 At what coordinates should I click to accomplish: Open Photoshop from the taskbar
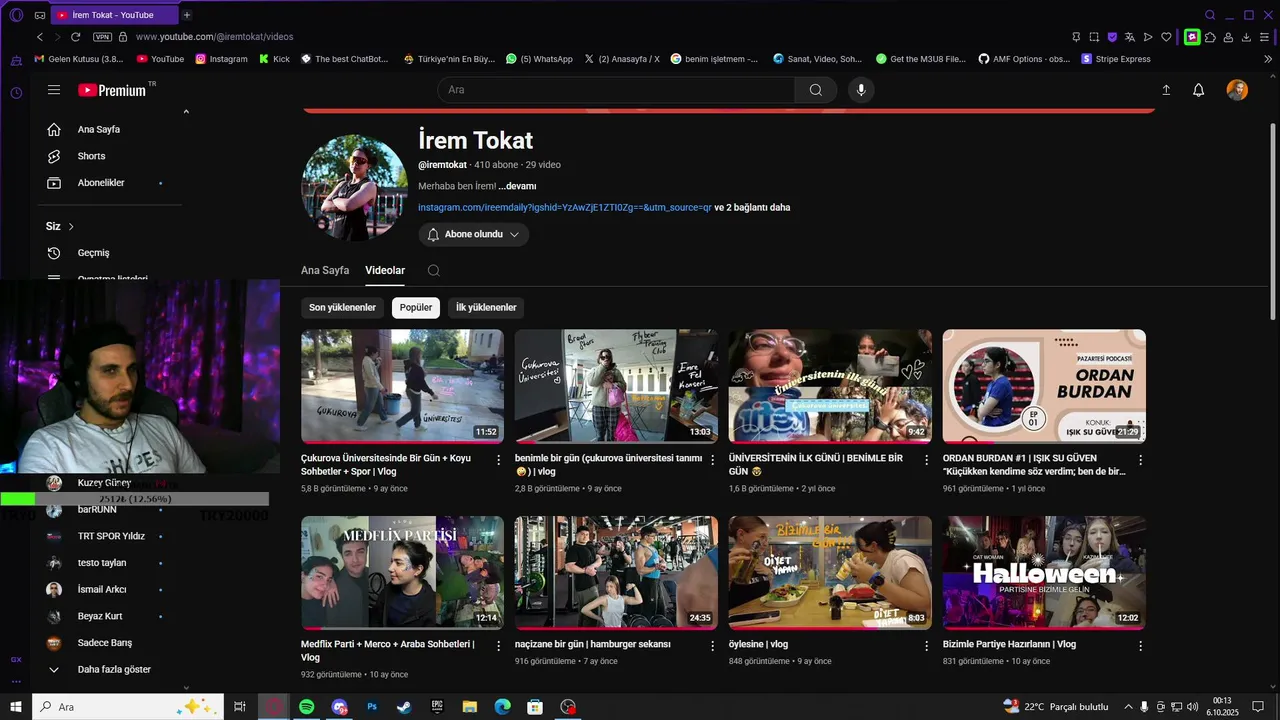tap(372, 707)
